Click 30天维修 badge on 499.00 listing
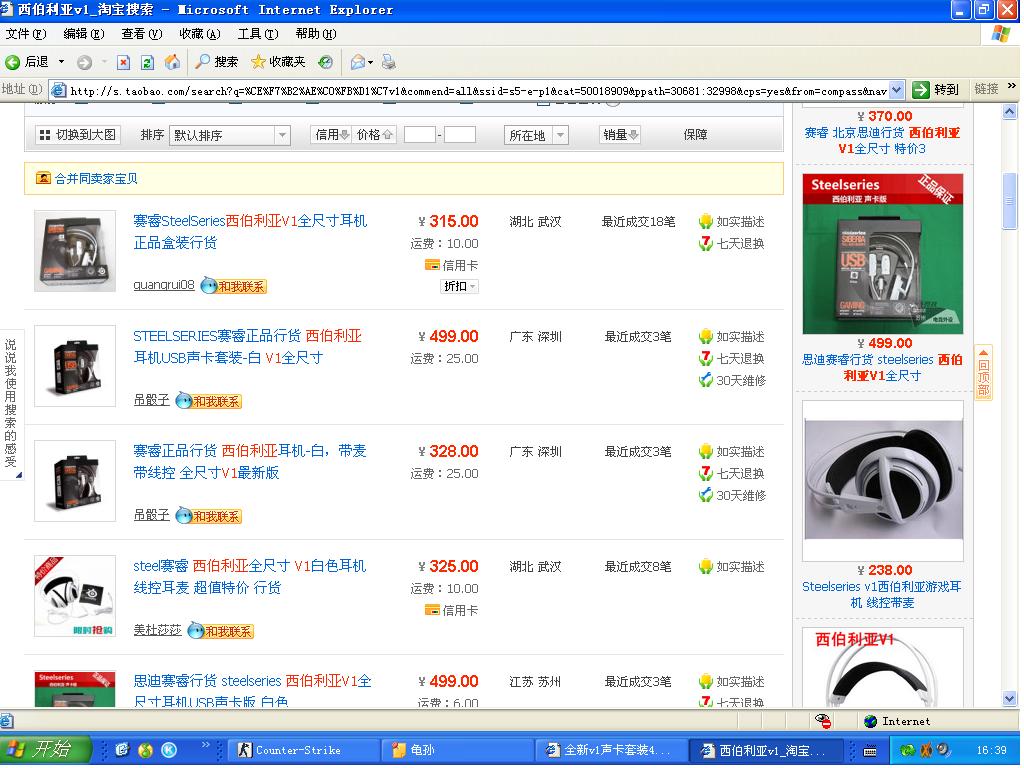This screenshot has width=1024, height=768. [732, 380]
